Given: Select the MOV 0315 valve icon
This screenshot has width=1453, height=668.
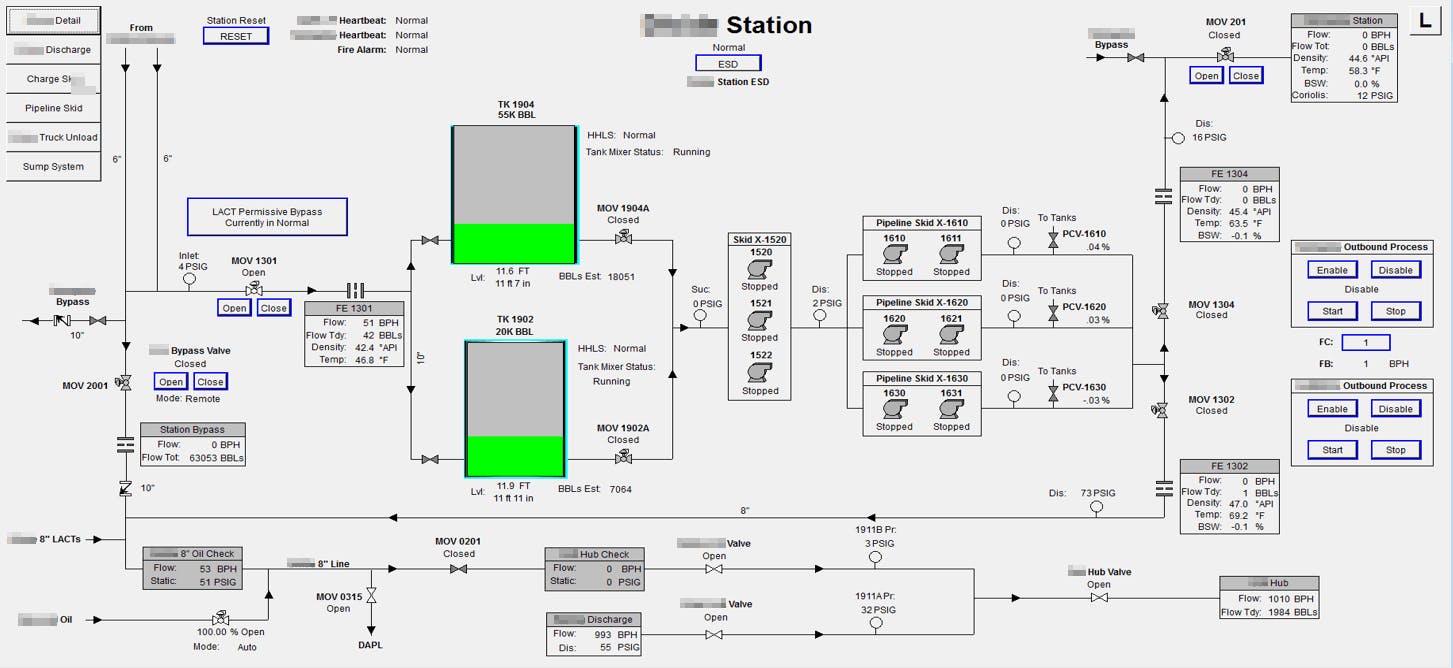Looking at the screenshot, I should (x=369, y=593).
